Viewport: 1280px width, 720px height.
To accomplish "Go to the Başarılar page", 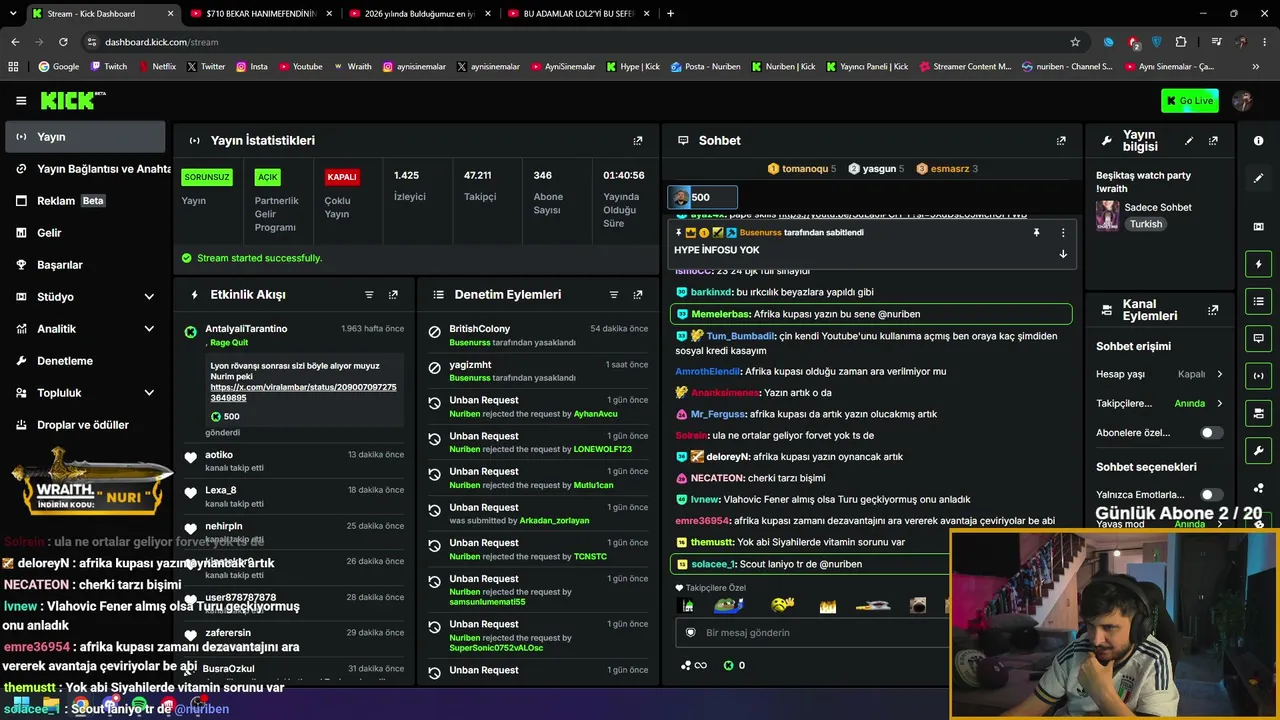I will pos(84,265).
